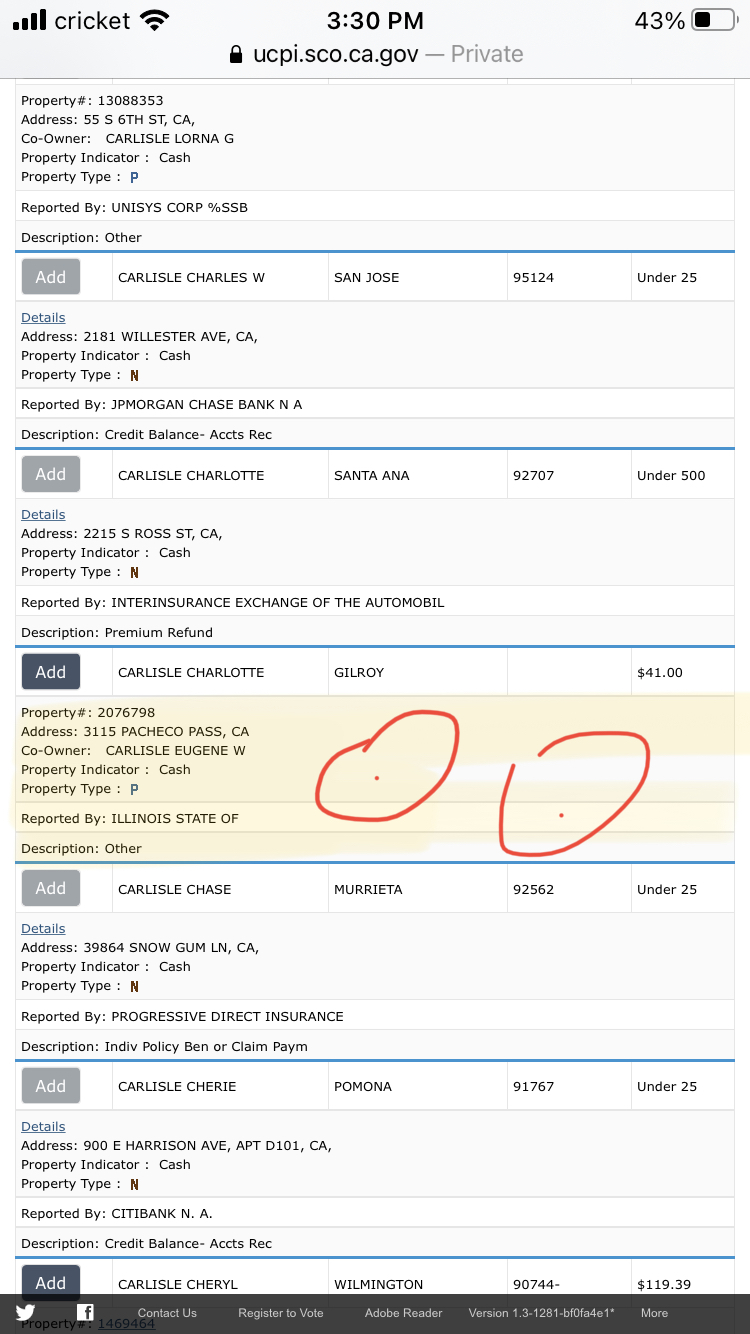Click Reported By JPMORGAN CHASE BANK N A
The height and width of the screenshot is (1334, 750).
pos(161,404)
